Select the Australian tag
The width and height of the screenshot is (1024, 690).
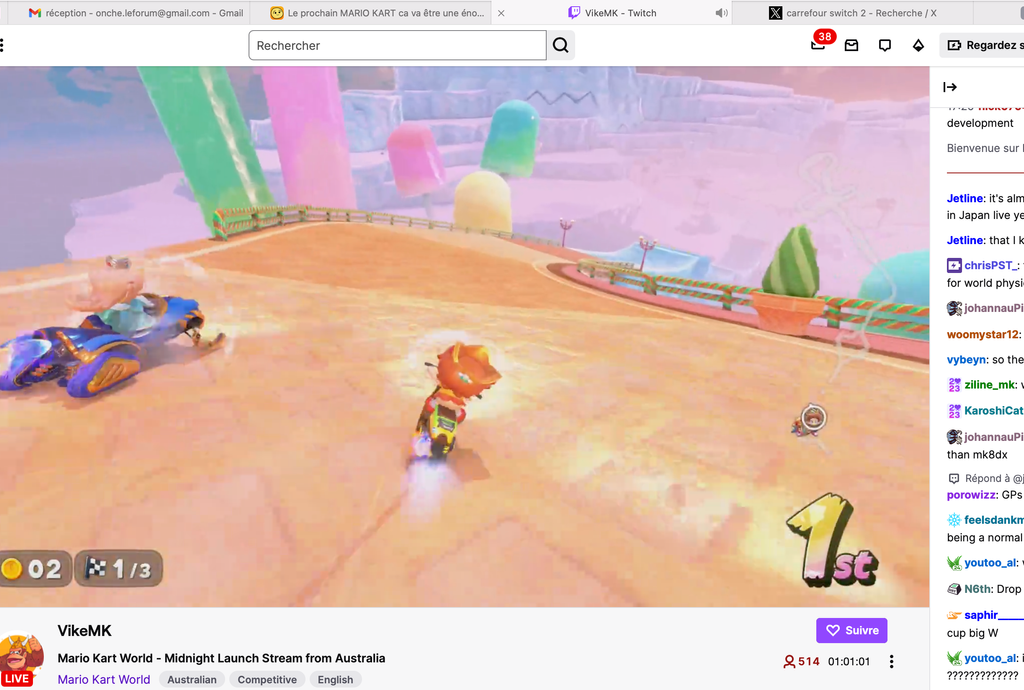tap(192, 680)
